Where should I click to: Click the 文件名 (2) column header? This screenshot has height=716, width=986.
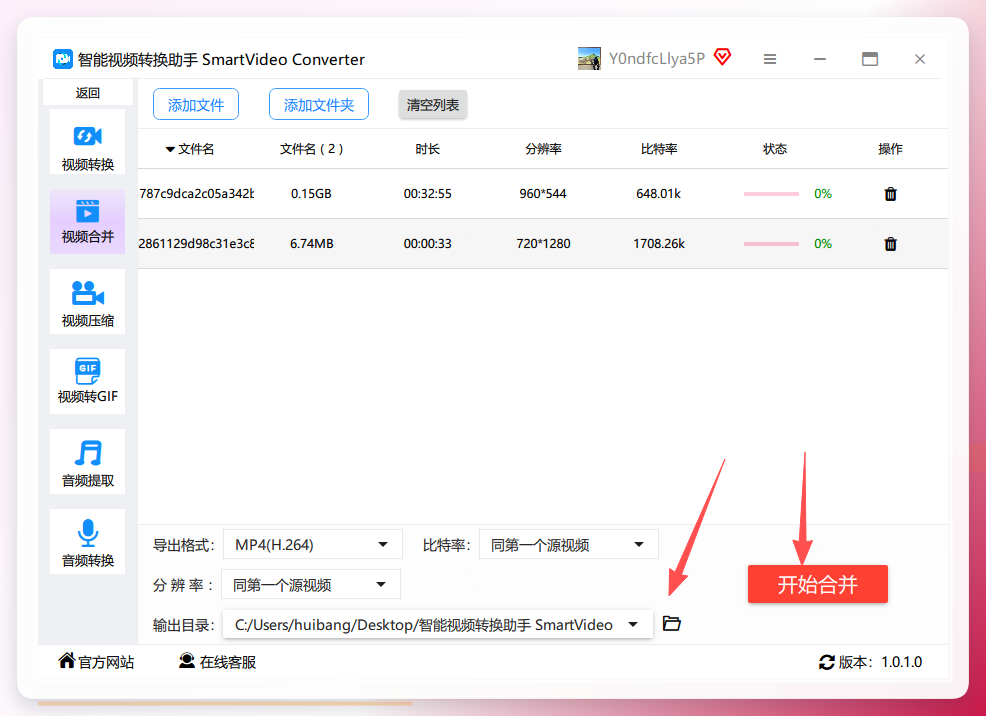[x=311, y=149]
